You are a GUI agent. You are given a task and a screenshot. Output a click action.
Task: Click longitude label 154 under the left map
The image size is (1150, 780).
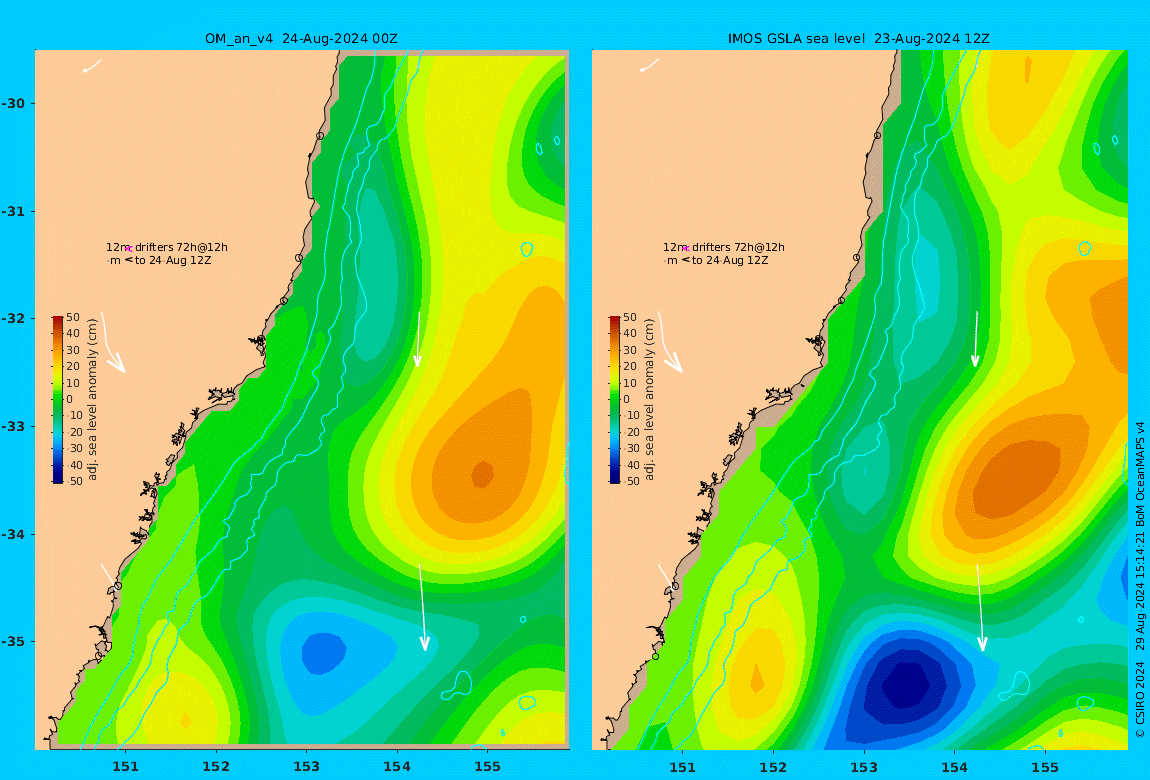pyautogui.click(x=397, y=767)
